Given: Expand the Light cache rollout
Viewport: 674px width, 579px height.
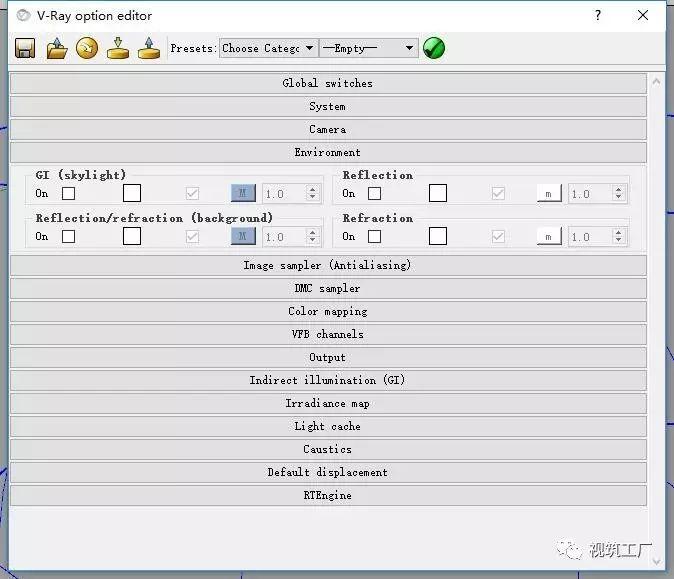Looking at the screenshot, I should tap(328, 426).
